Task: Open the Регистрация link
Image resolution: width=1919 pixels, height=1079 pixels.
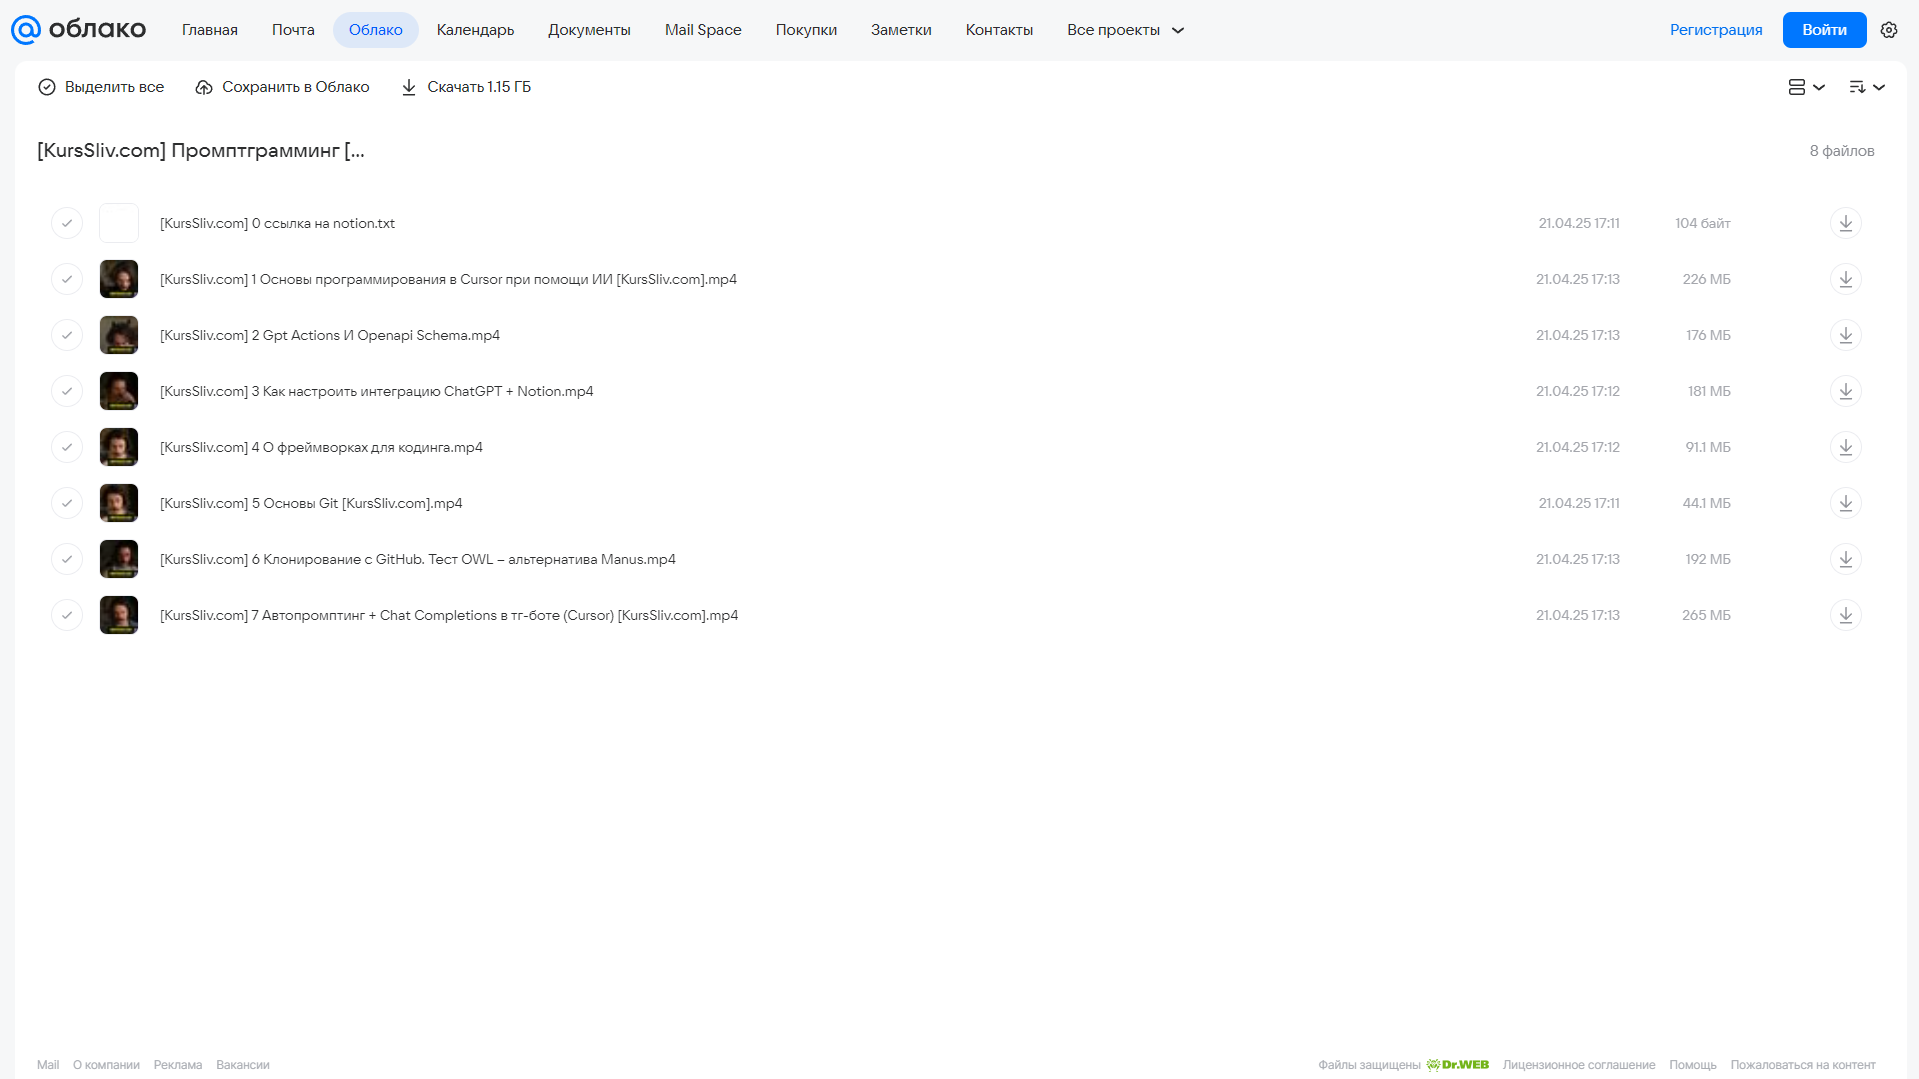Action: click(x=1716, y=30)
